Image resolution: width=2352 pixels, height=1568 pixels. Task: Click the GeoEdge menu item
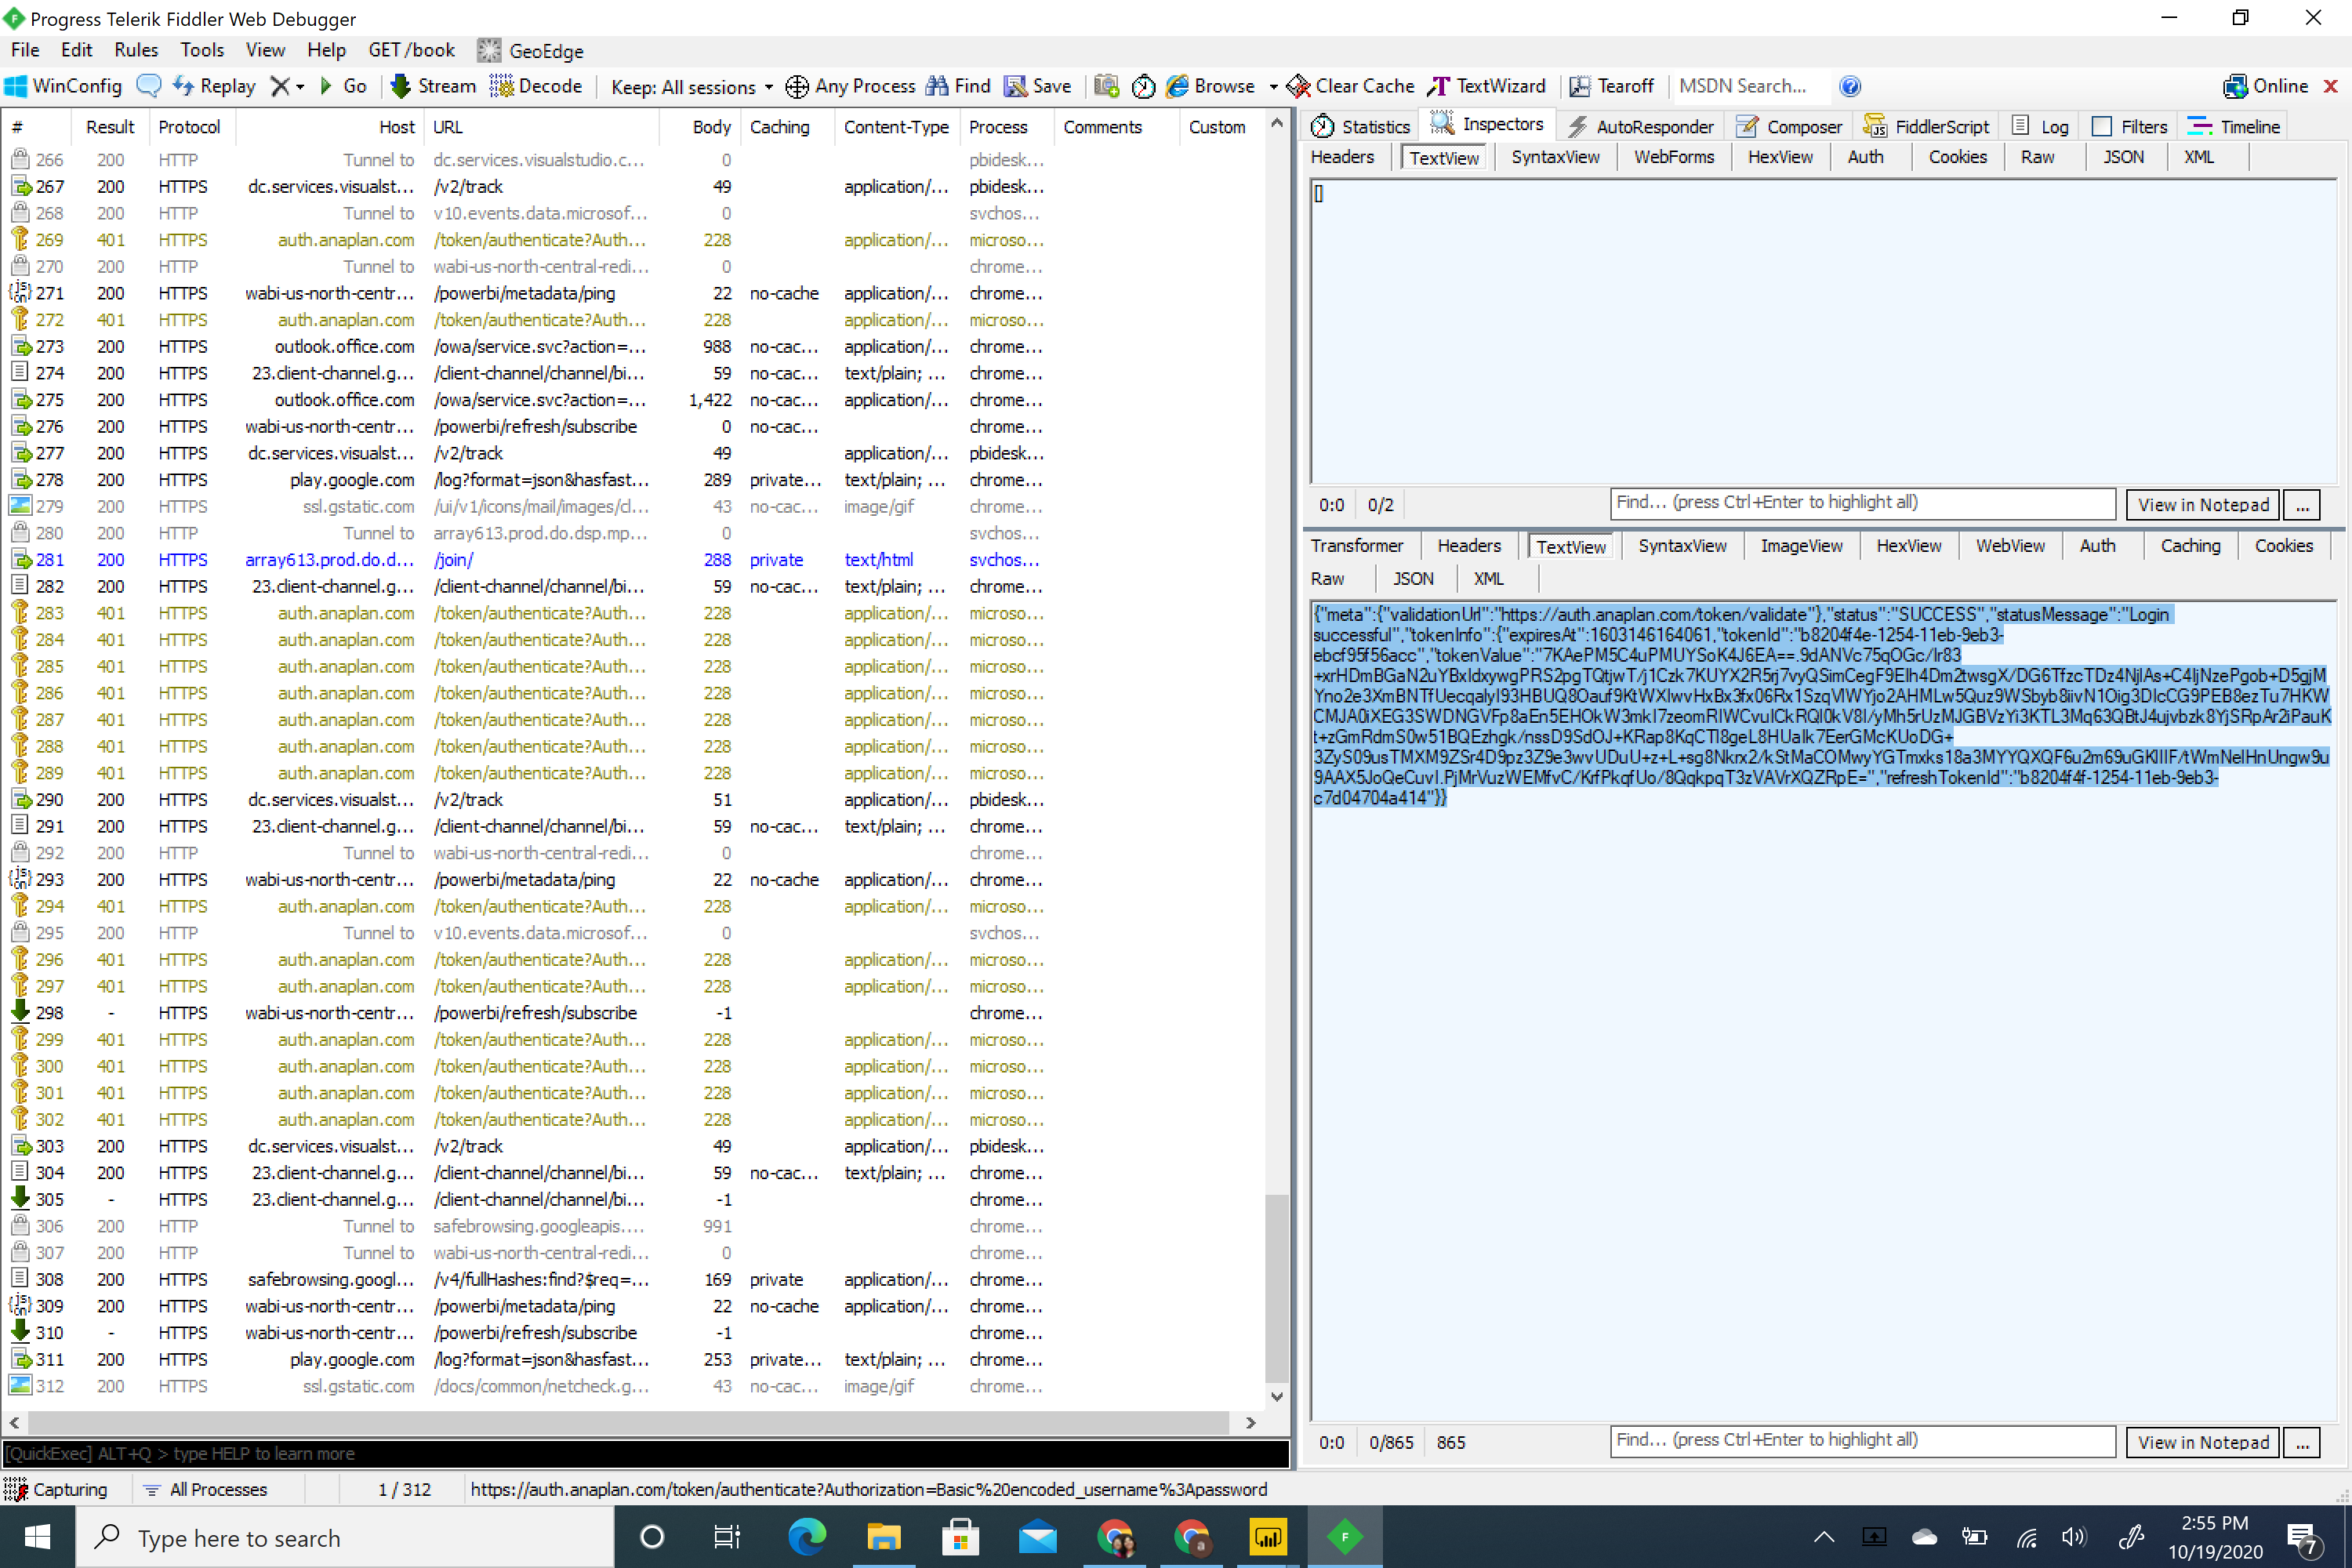pos(531,50)
